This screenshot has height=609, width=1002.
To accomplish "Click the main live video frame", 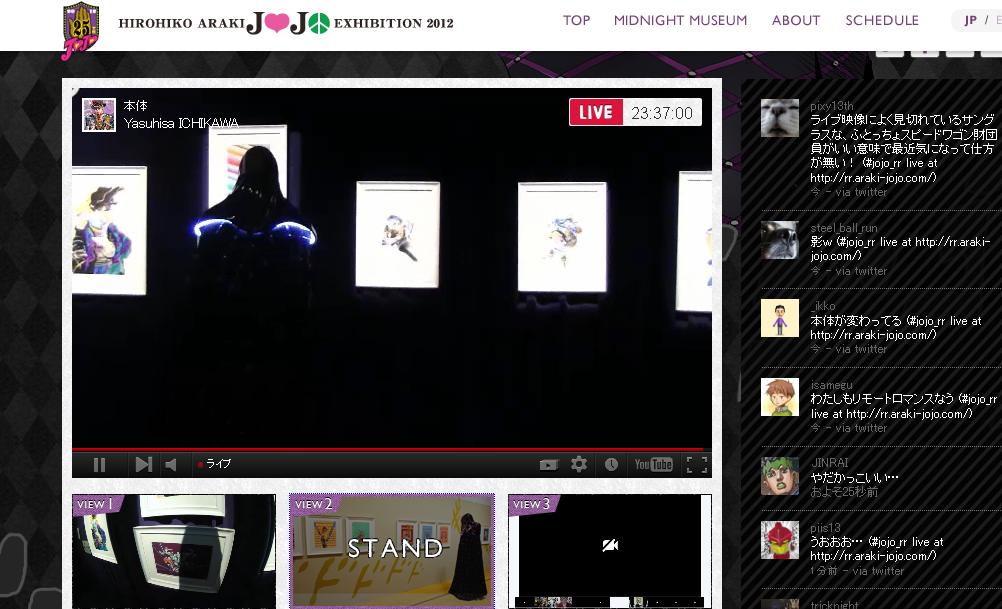I will pos(392,268).
